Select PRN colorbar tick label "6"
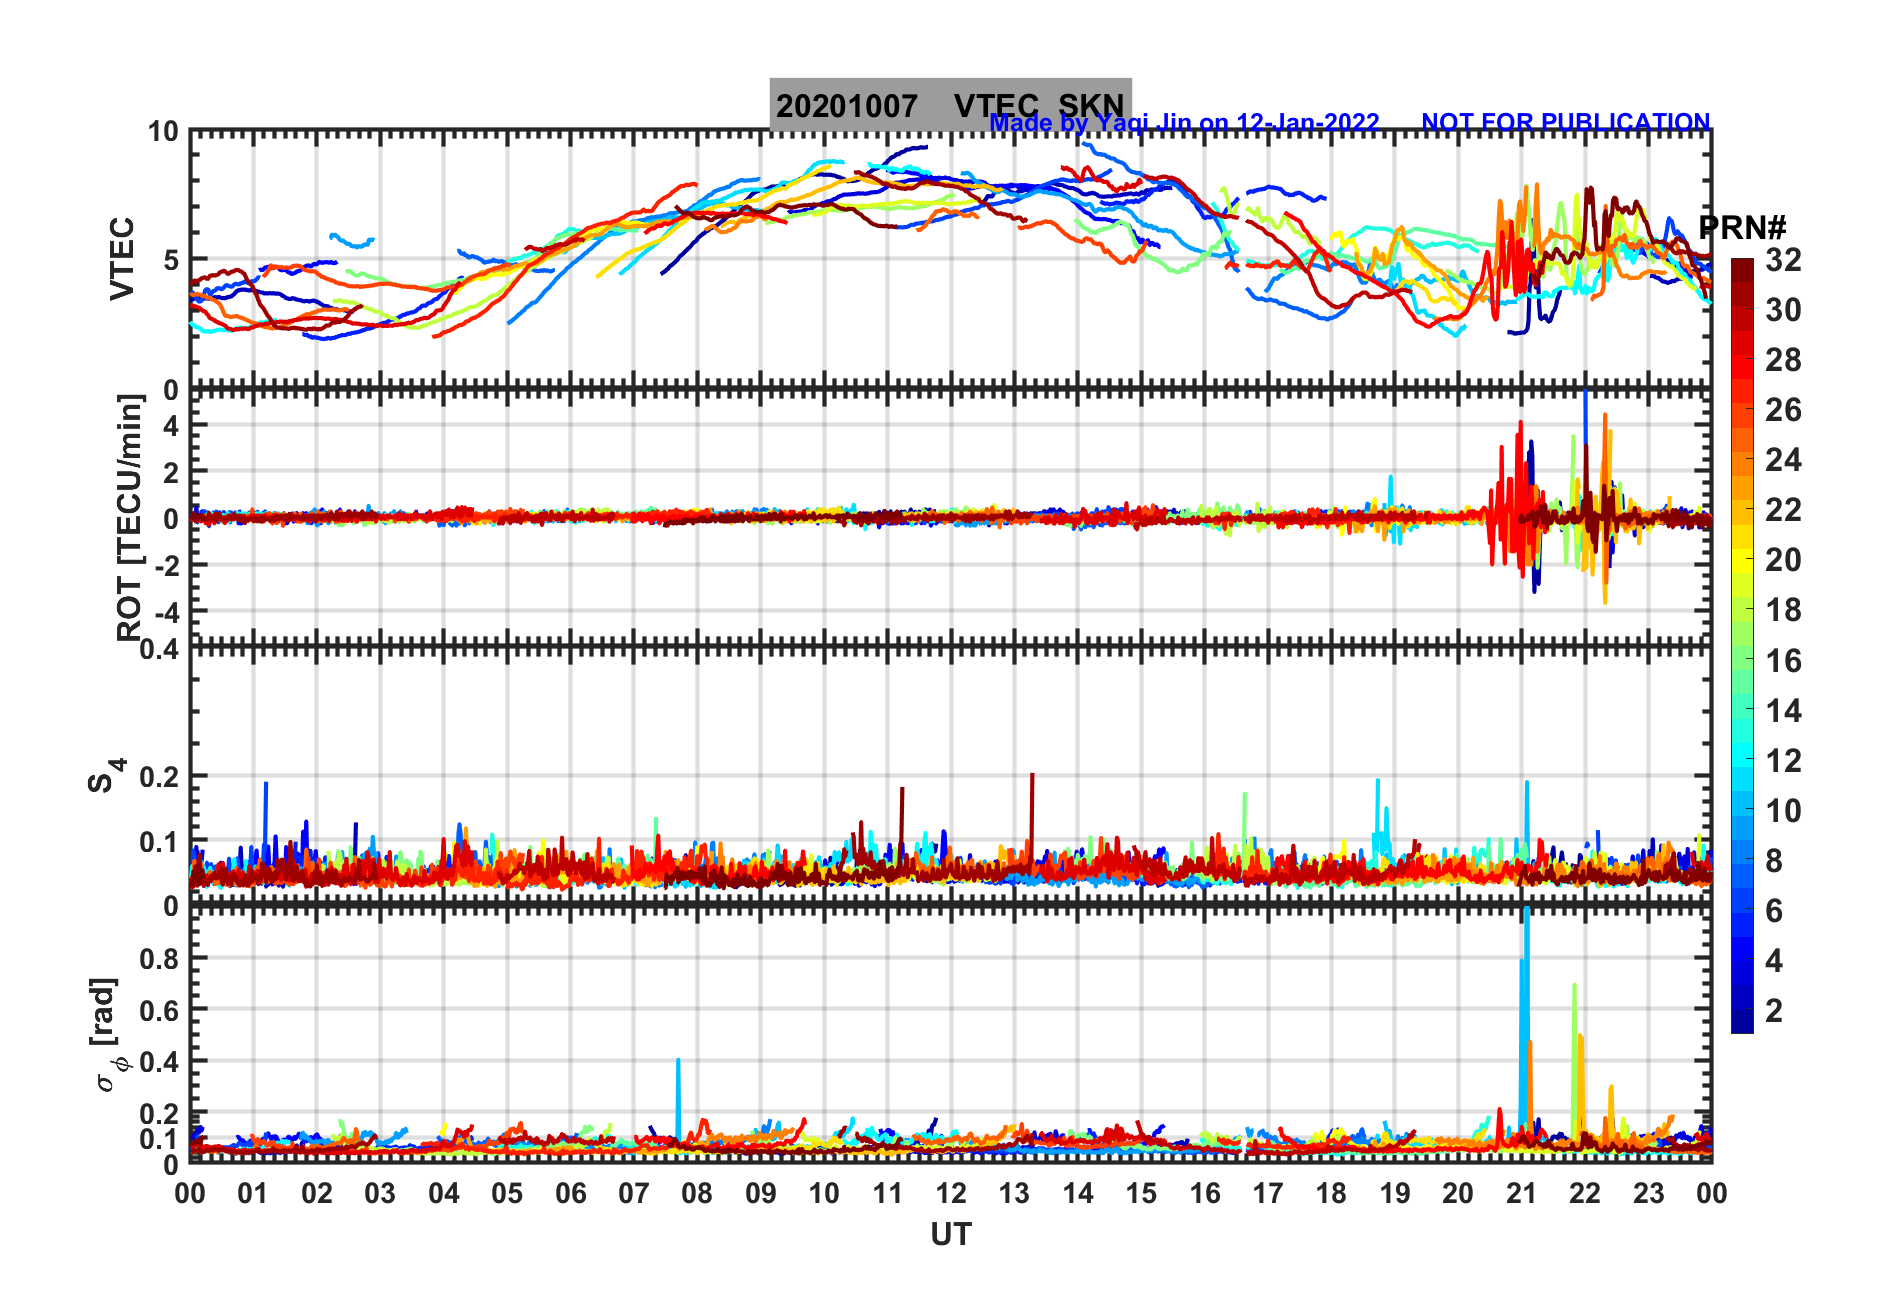The width and height of the screenshot is (1902, 1292). coord(1774,911)
